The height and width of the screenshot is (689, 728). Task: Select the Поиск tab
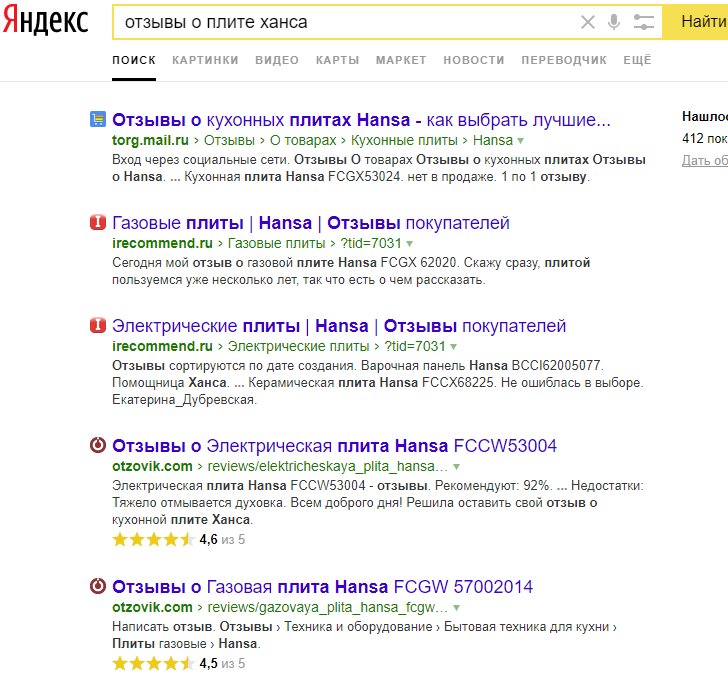click(134, 60)
